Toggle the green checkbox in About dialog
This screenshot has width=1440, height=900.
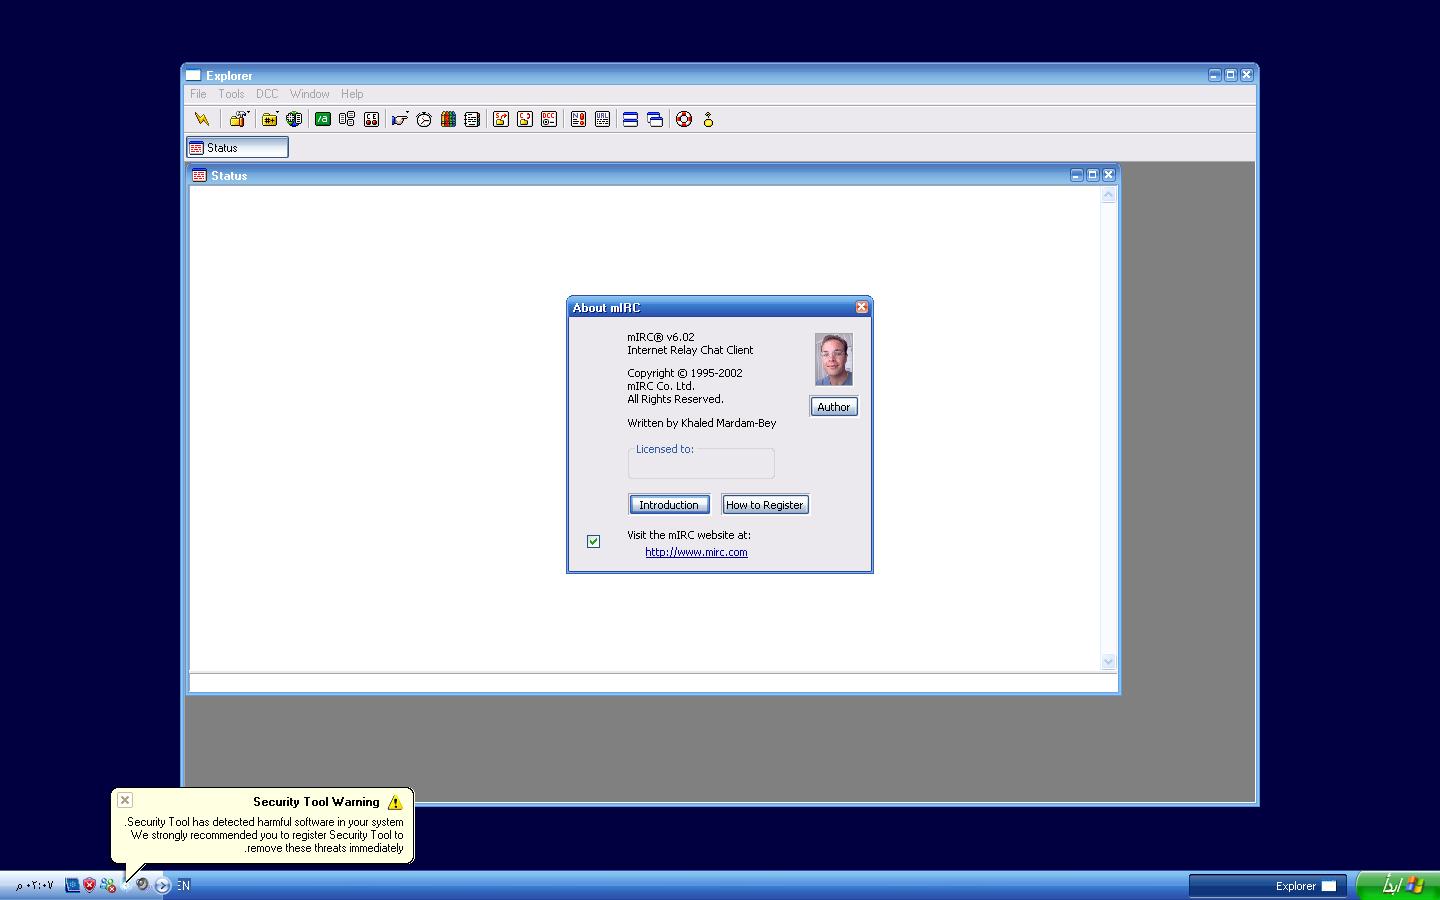point(593,541)
